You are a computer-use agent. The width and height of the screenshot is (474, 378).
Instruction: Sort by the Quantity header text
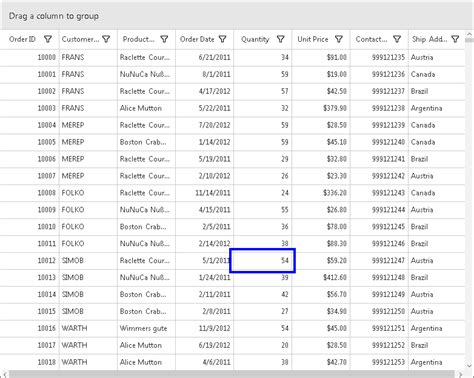255,39
